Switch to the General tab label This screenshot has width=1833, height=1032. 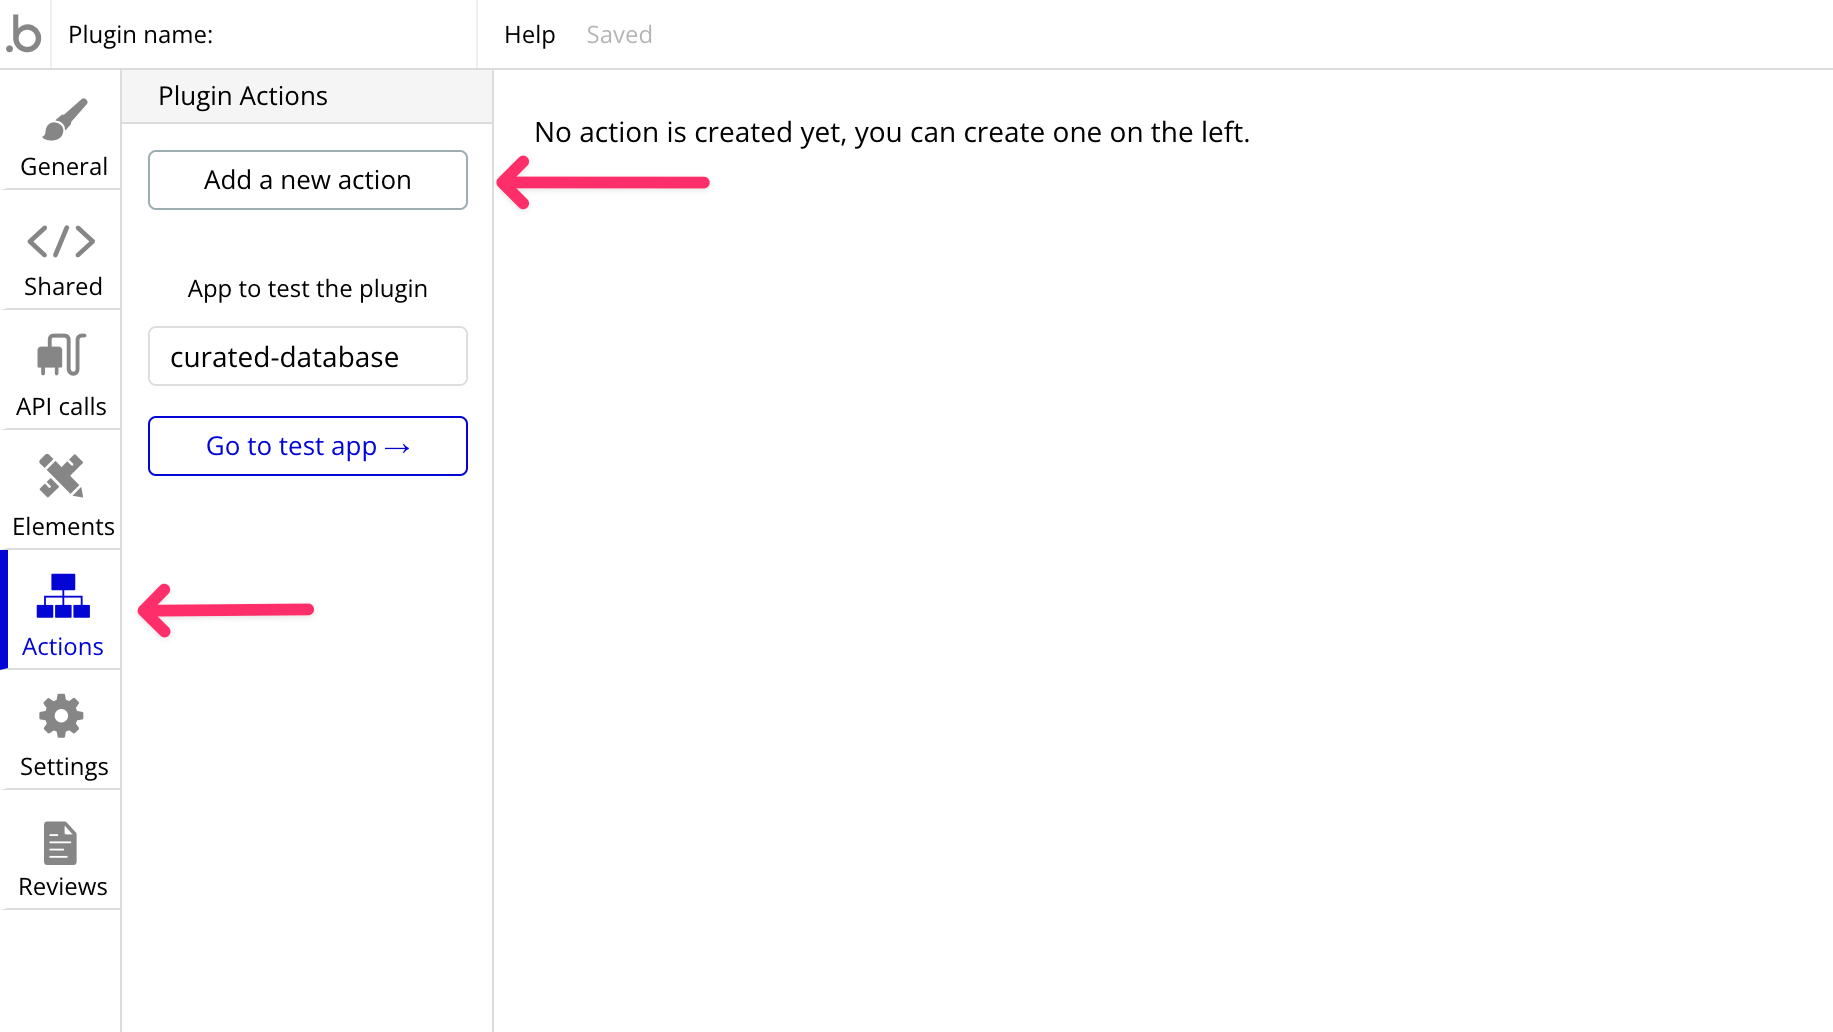[x=64, y=167]
